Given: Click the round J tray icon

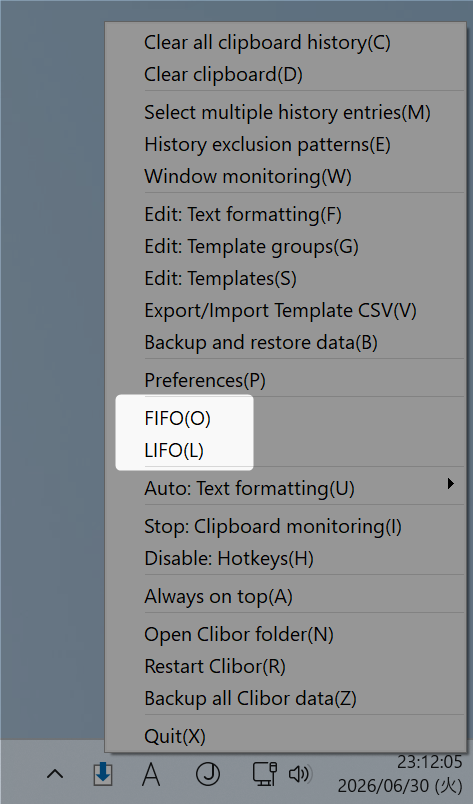Looking at the screenshot, I should [208, 774].
